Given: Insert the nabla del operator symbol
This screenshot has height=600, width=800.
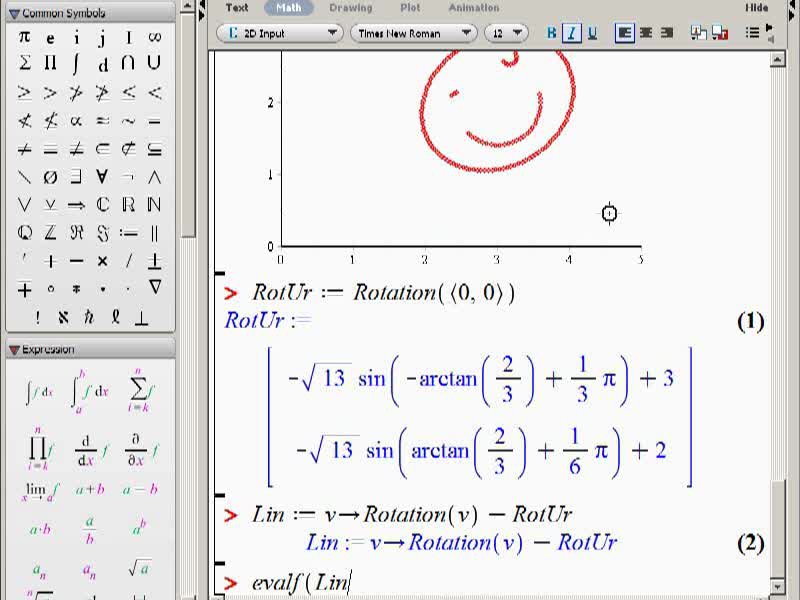Looking at the screenshot, I should [155, 288].
